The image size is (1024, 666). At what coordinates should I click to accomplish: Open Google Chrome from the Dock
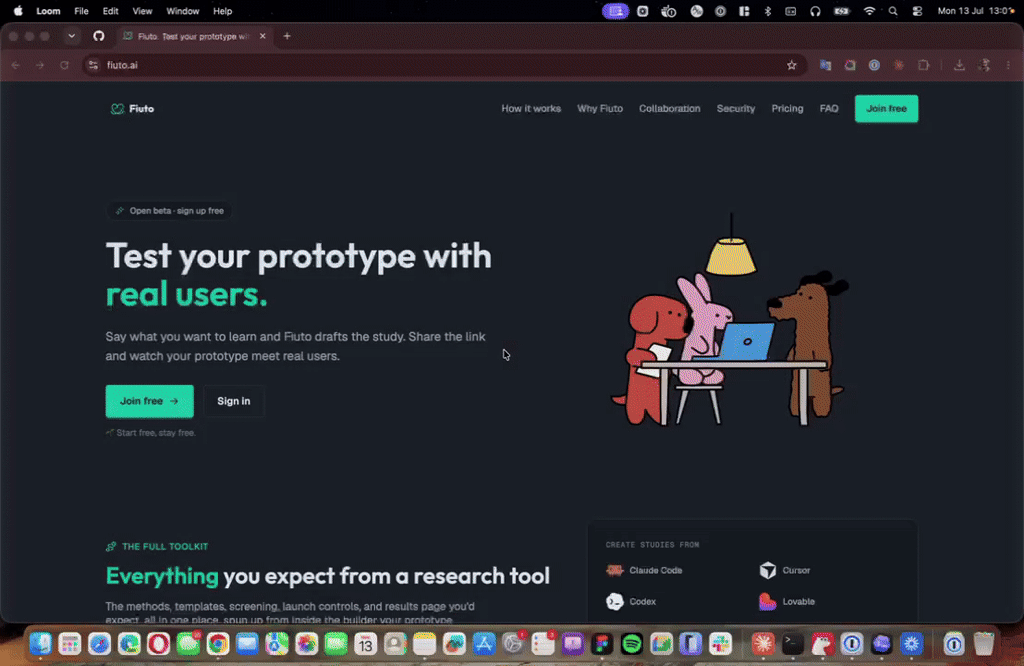(218, 644)
